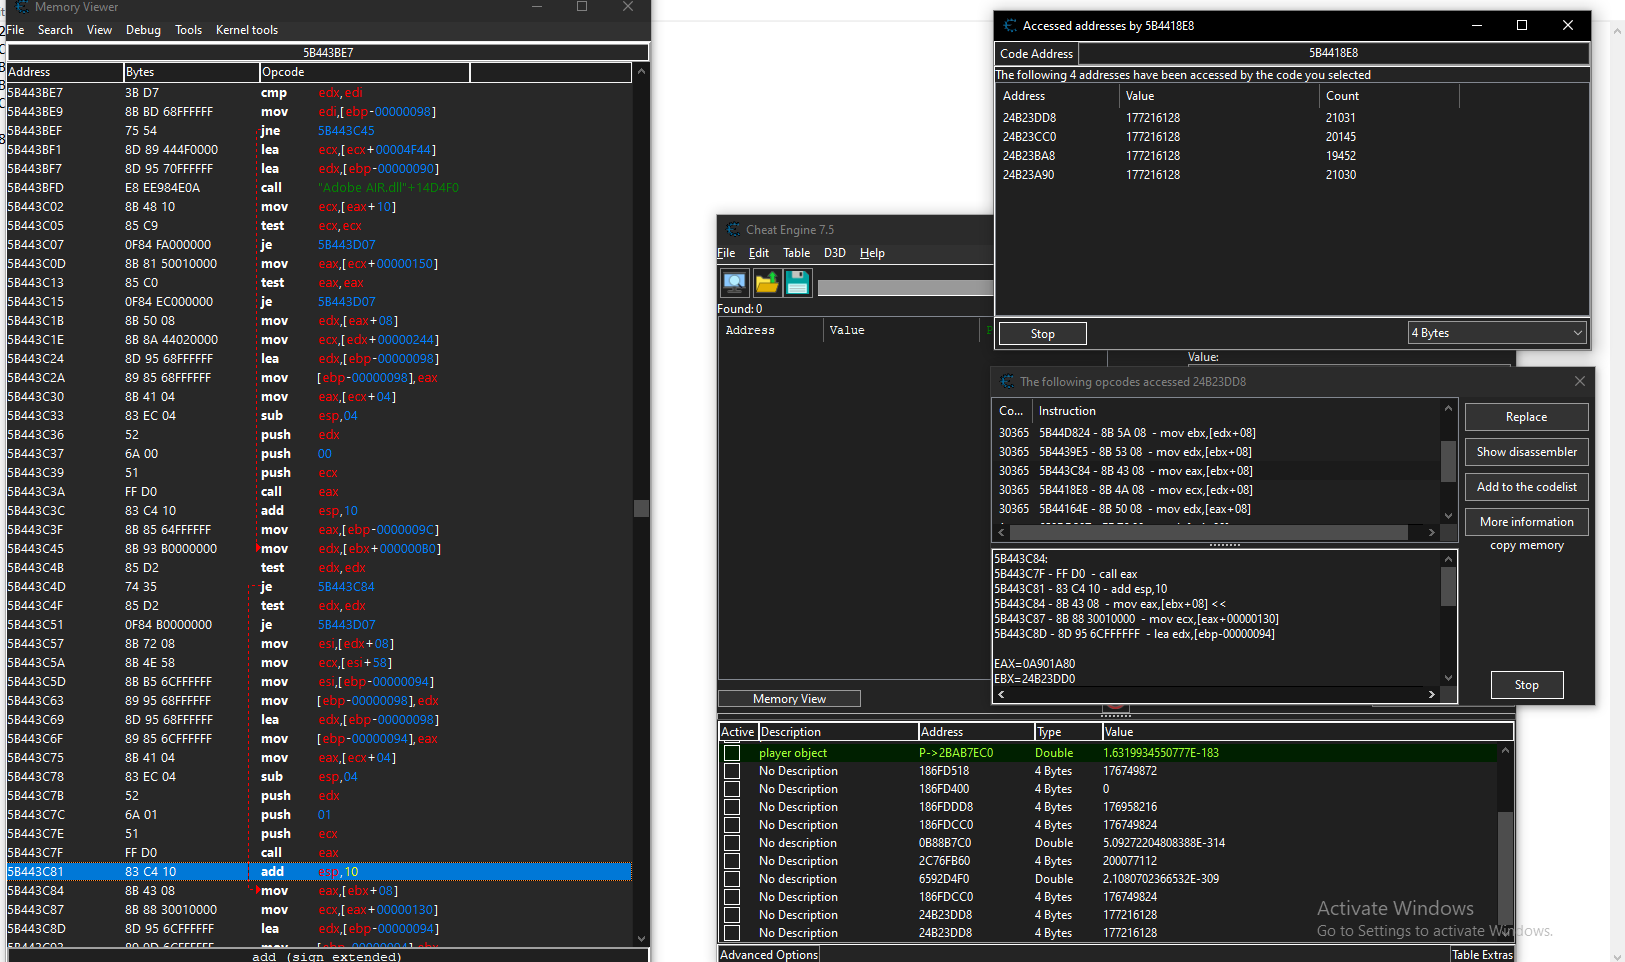Image resolution: width=1625 pixels, height=962 pixels.
Task: Tick the checkbox for address 6592D4F0
Action: pos(732,879)
